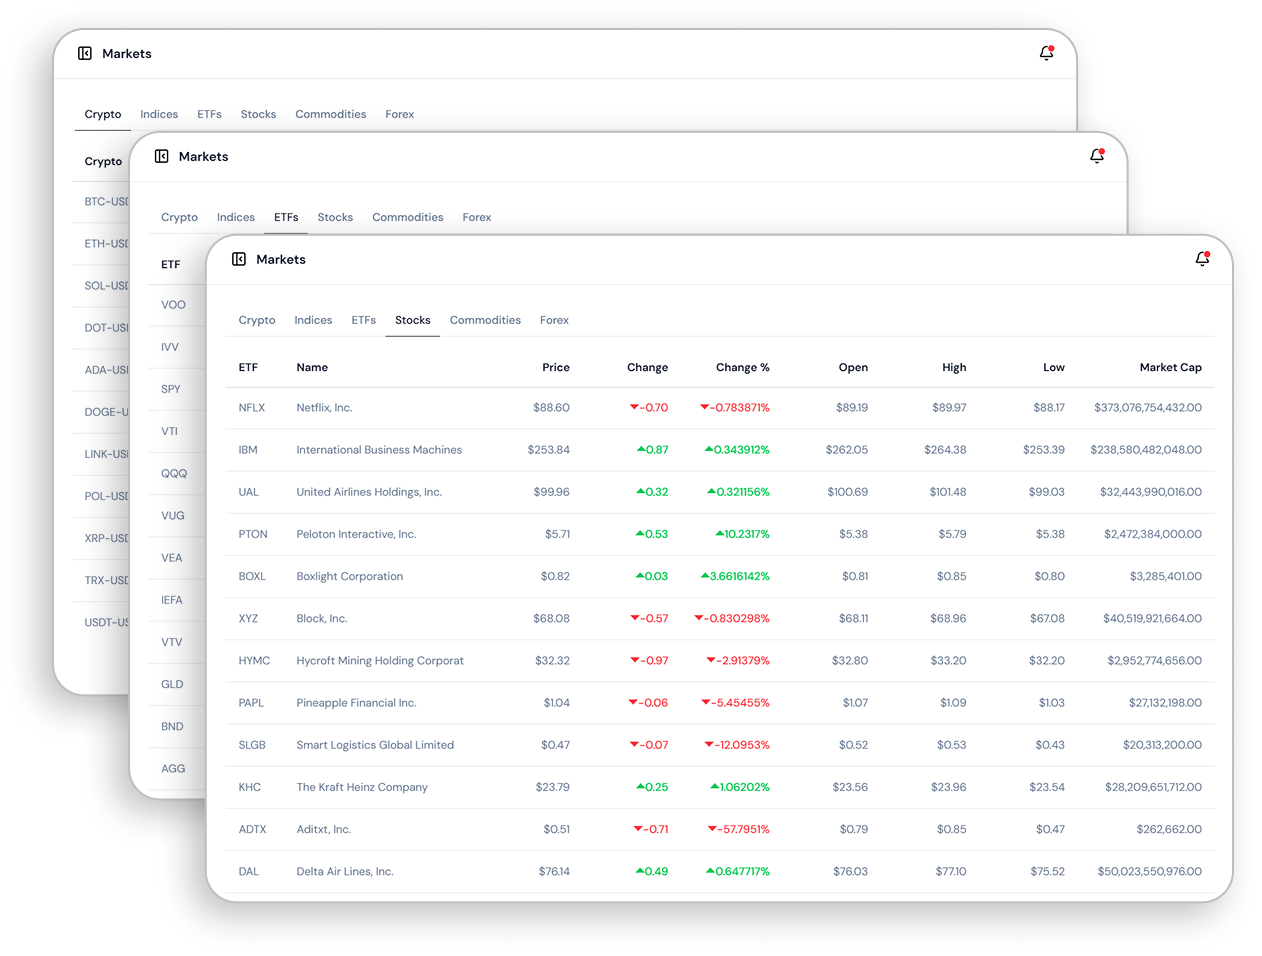Image resolution: width=1262 pixels, height=956 pixels.
Task: Select Indices tab in middle window
Action: 236,217
